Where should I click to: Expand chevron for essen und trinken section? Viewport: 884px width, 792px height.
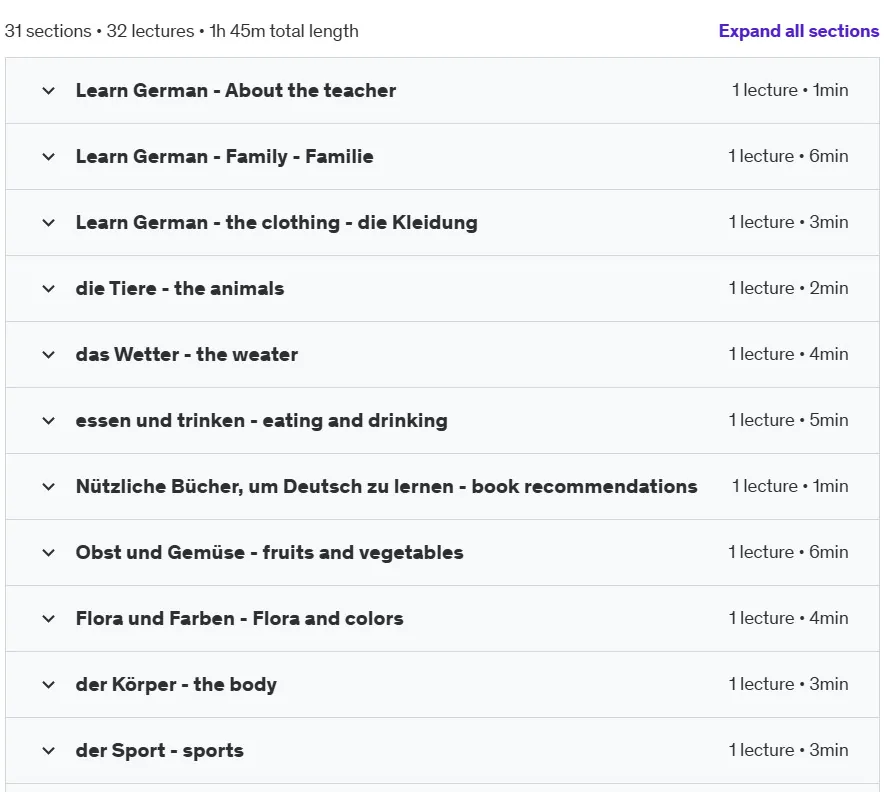pos(48,421)
